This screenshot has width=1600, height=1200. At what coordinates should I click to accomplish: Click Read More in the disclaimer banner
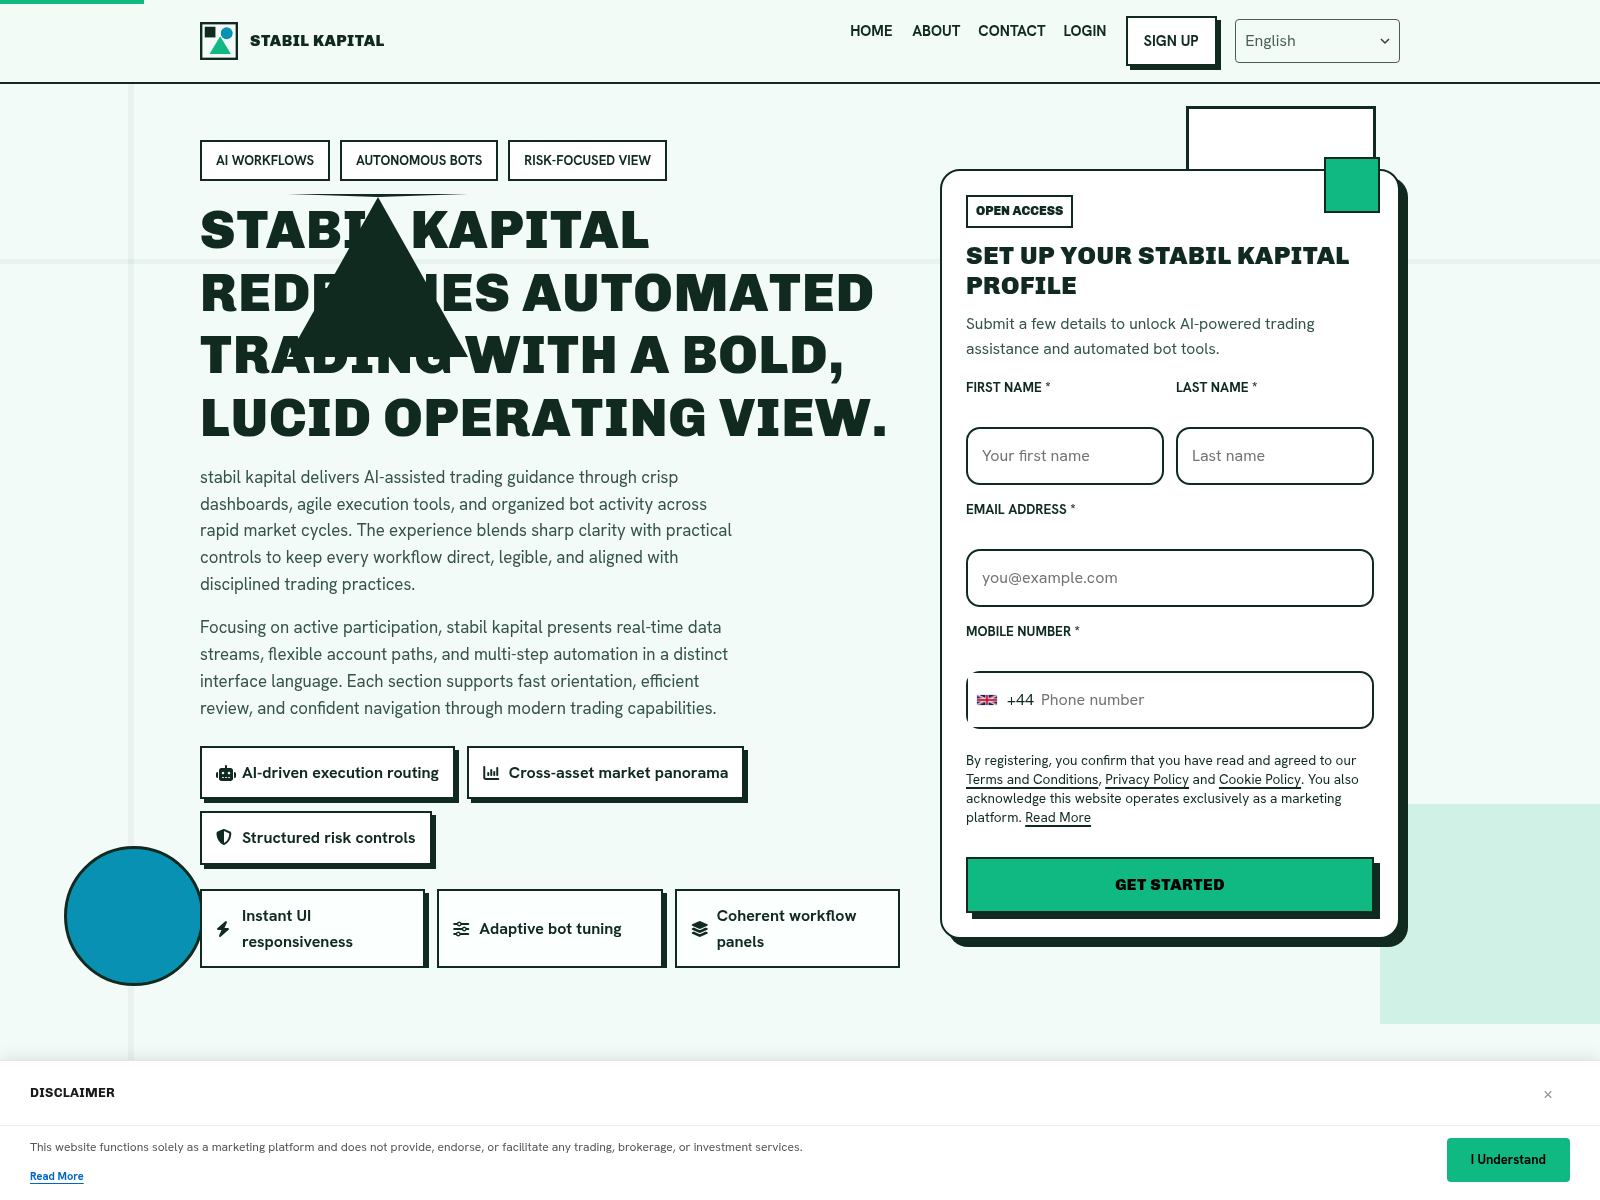(57, 1176)
